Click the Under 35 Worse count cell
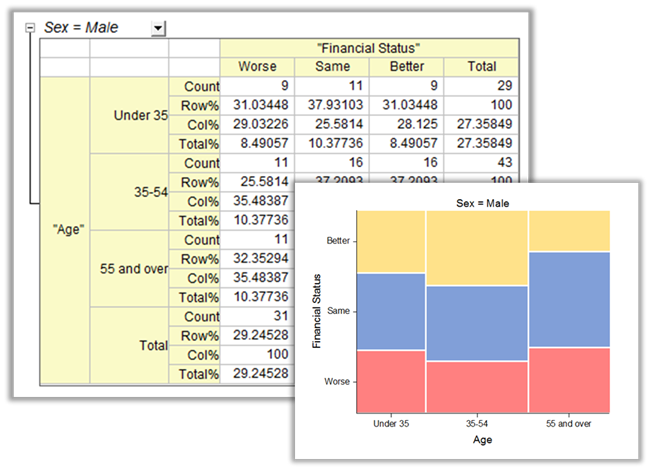 (x=257, y=86)
